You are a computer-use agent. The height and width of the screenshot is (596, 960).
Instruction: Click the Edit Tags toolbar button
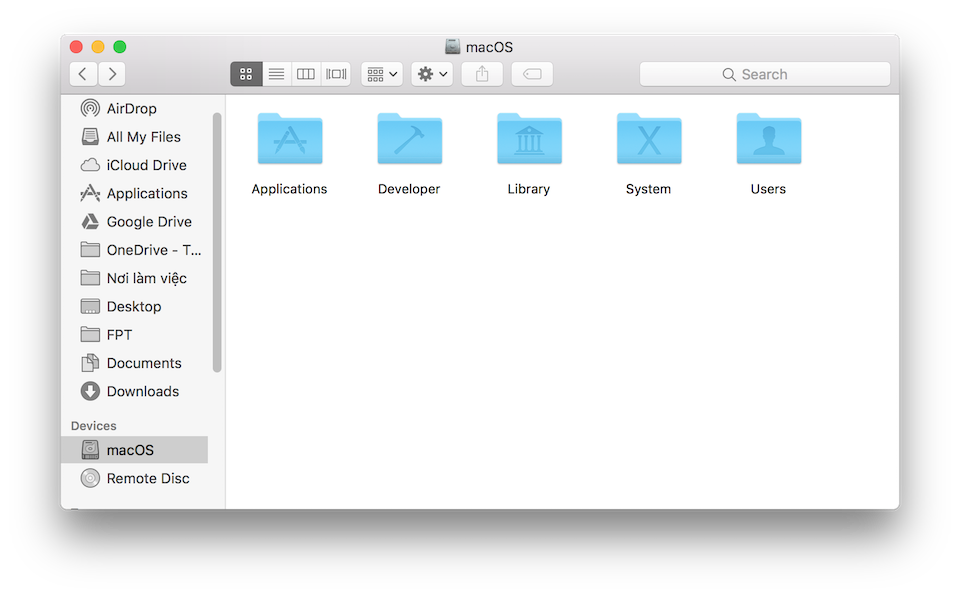[x=532, y=74]
